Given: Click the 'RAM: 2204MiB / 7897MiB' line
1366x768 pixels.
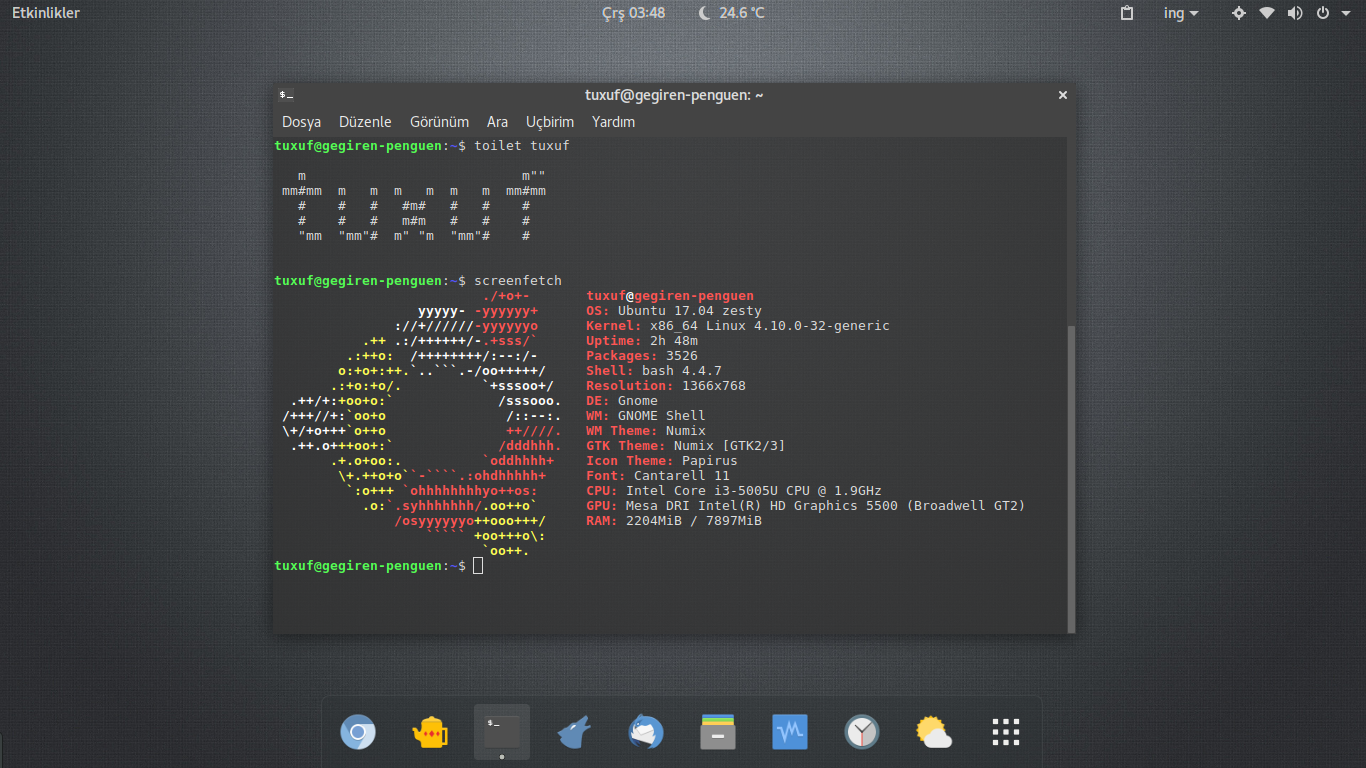Looking at the screenshot, I should coord(674,521).
